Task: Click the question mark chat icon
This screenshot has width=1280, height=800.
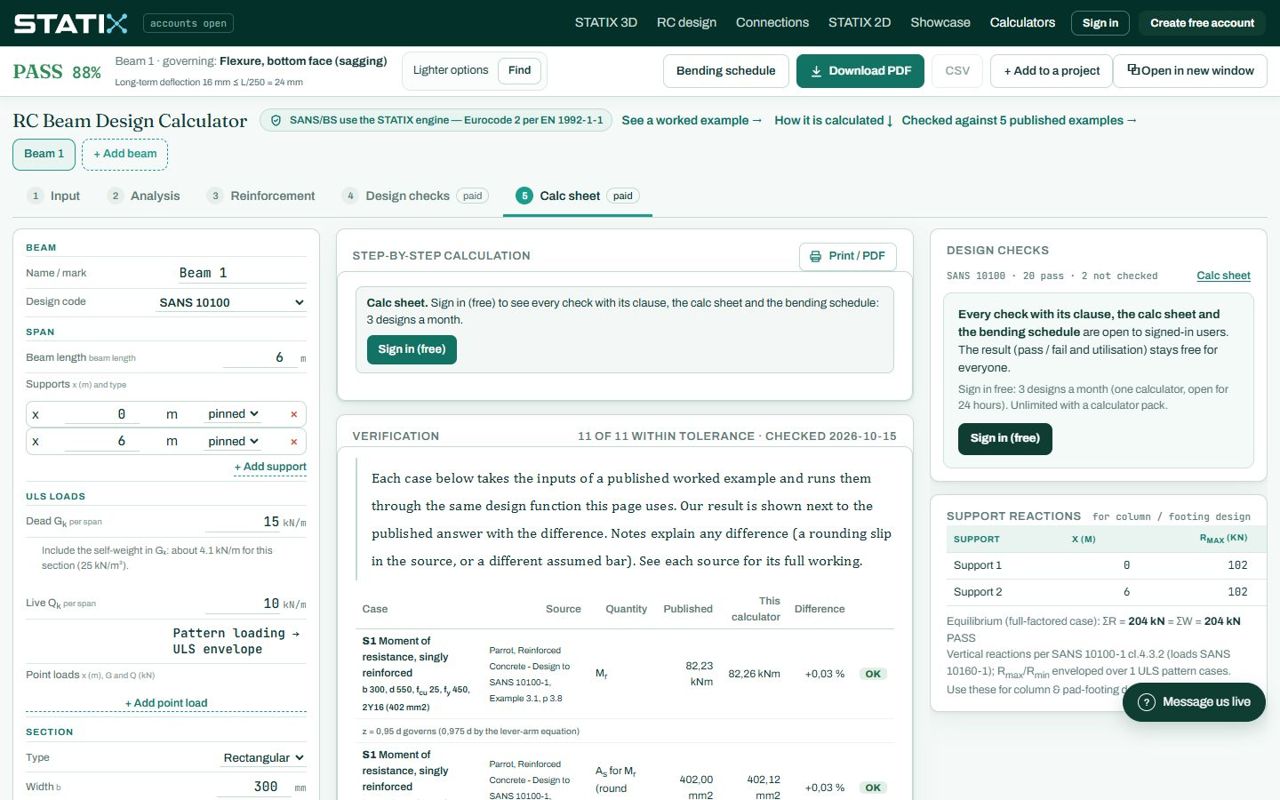Action: click(1147, 702)
